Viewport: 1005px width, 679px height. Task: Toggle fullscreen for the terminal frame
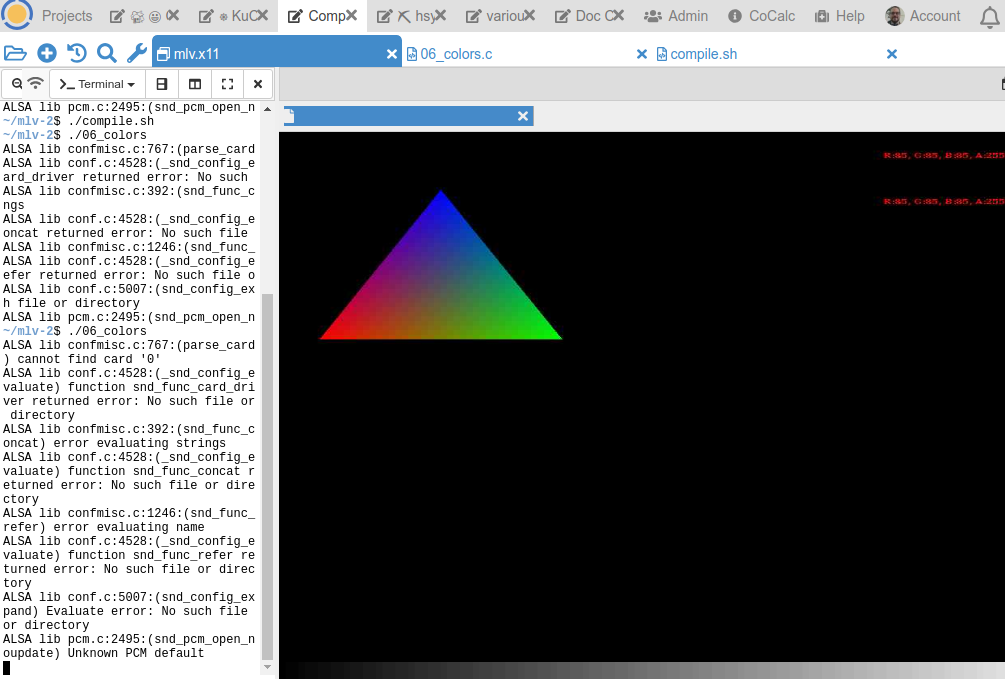pyautogui.click(x=227, y=85)
